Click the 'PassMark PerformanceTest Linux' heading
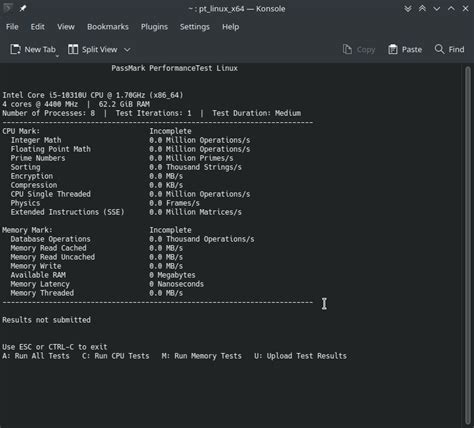 click(x=175, y=68)
